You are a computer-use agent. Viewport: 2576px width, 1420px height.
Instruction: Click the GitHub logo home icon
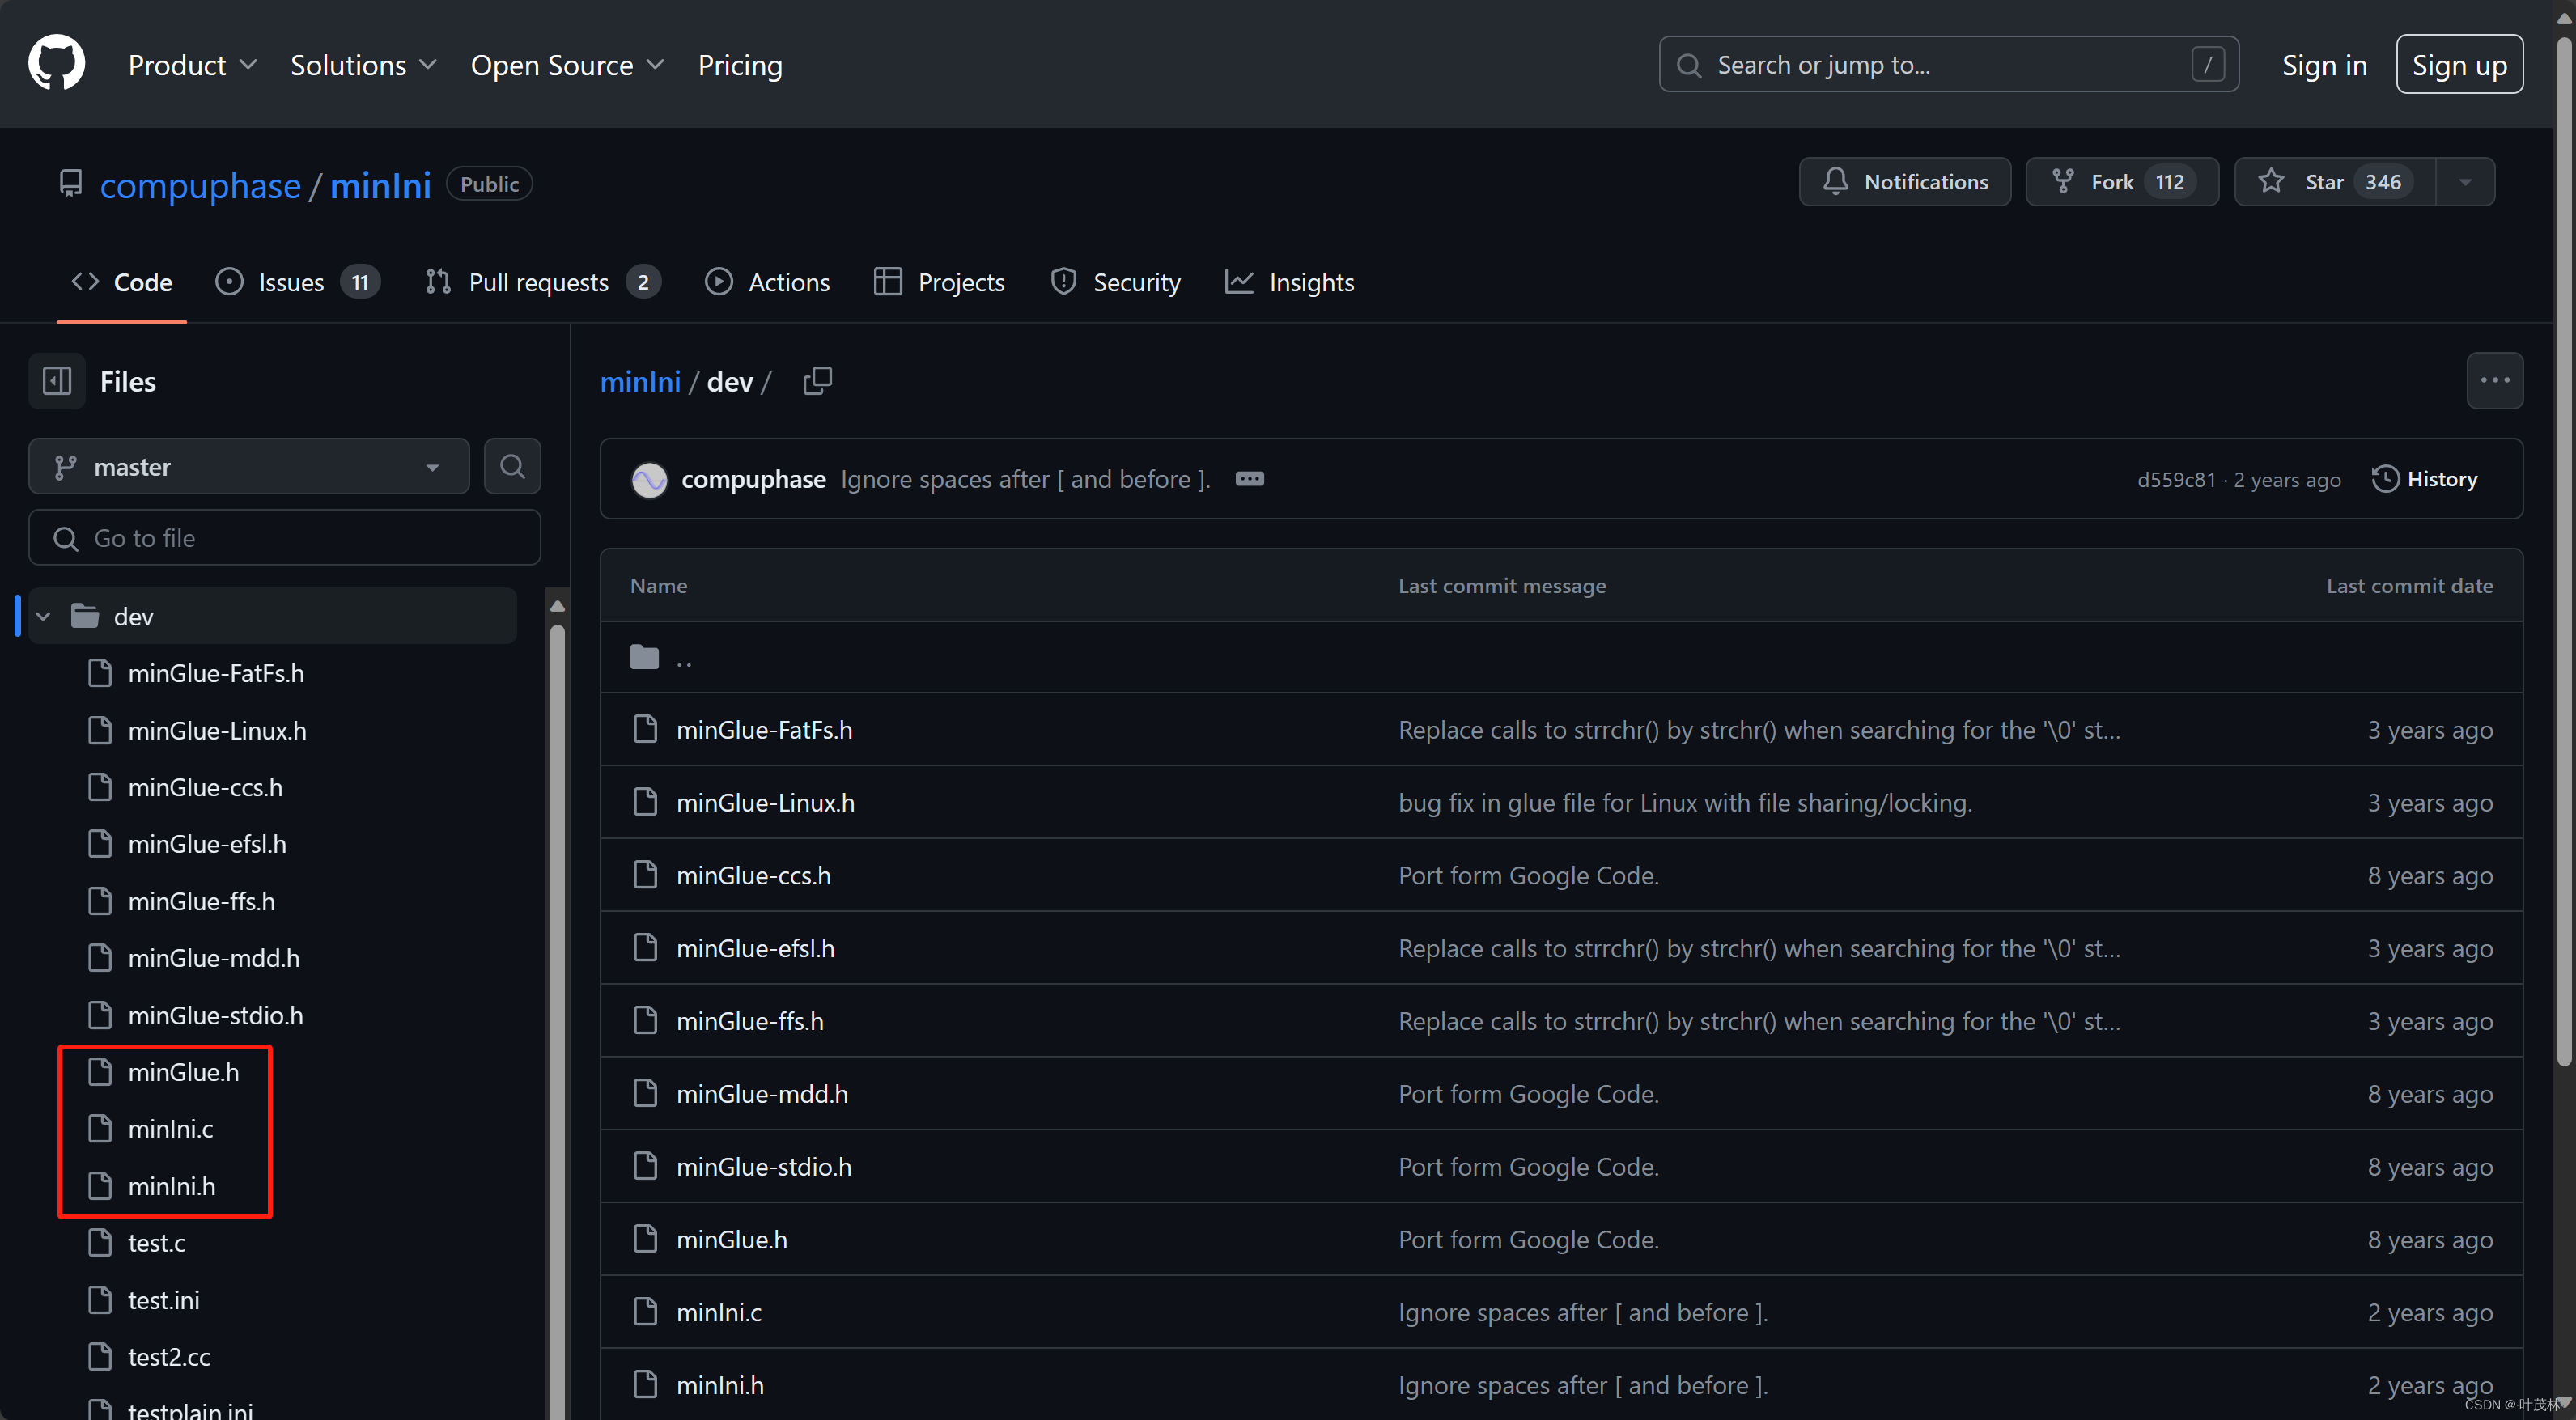point(56,63)
